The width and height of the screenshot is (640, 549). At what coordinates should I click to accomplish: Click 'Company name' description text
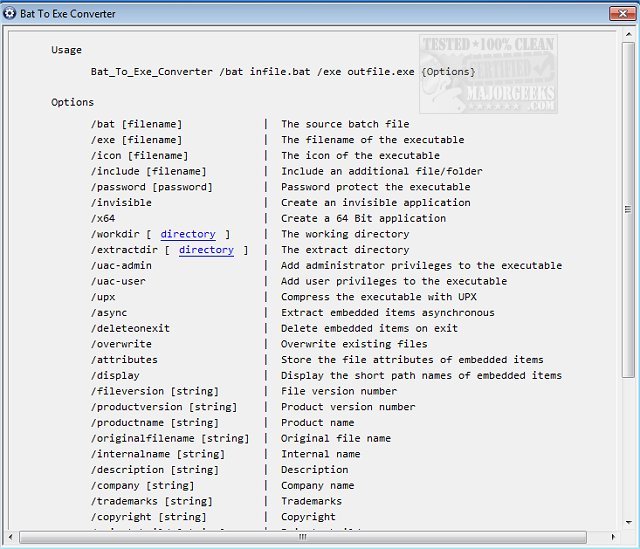318,485
